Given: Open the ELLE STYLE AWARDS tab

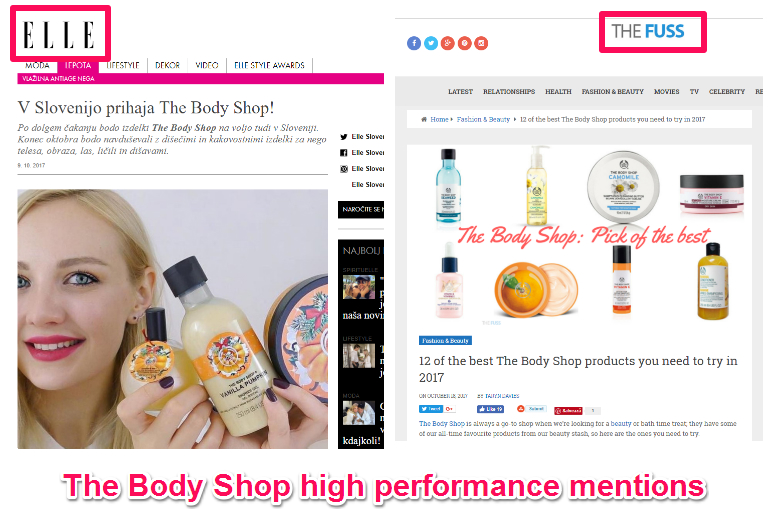Looking at the screenshot, I should point(269,65).
